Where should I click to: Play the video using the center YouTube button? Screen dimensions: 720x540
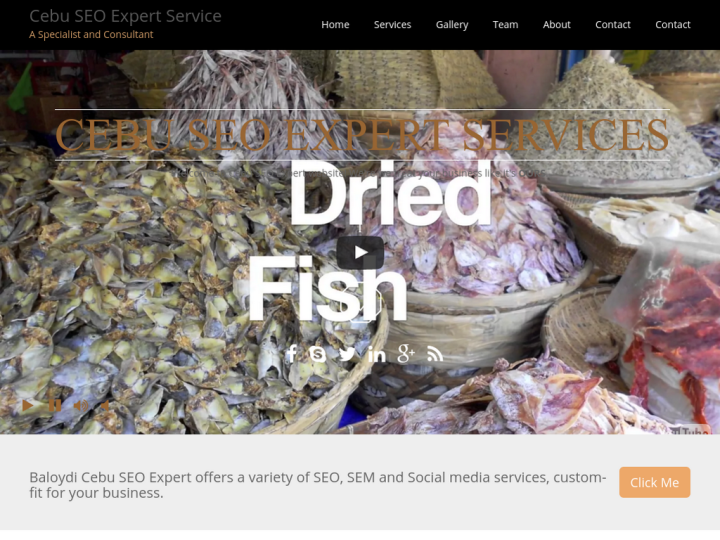click(360, 253)
